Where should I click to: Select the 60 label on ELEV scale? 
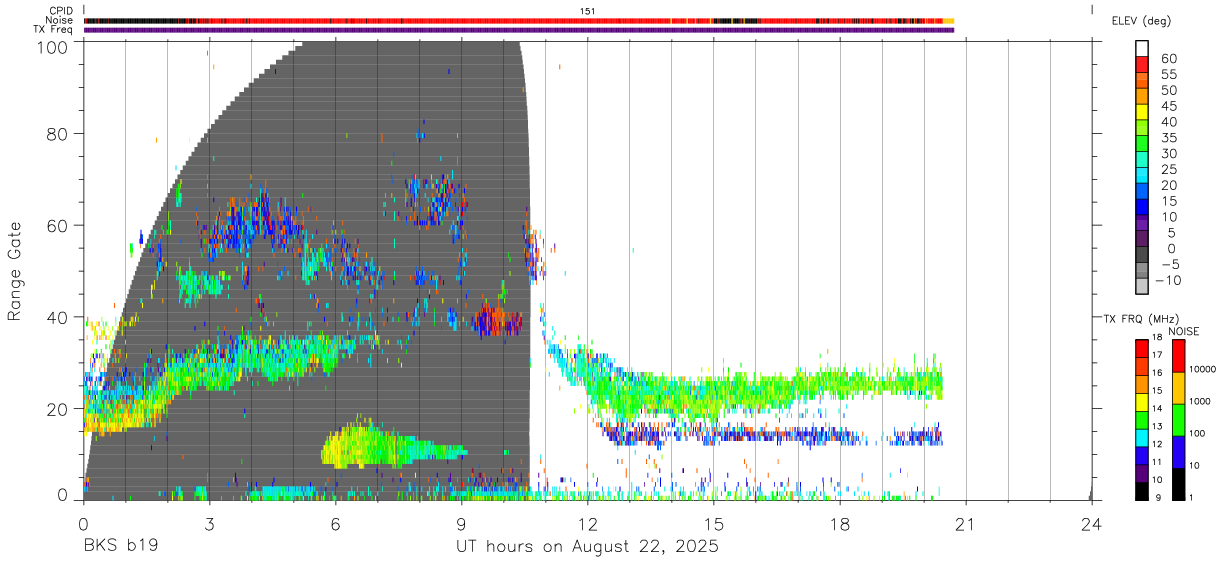(1169, 58)
